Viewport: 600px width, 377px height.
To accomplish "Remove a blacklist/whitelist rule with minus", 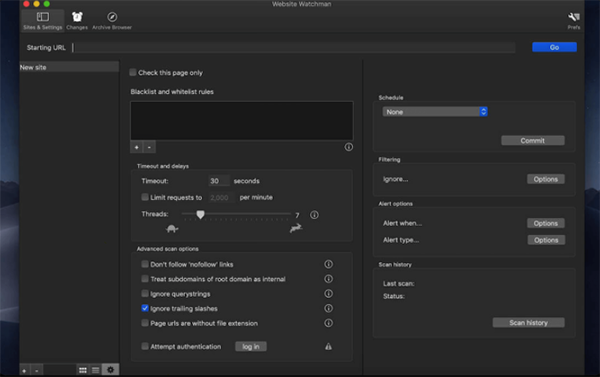I will coord(149,147).
